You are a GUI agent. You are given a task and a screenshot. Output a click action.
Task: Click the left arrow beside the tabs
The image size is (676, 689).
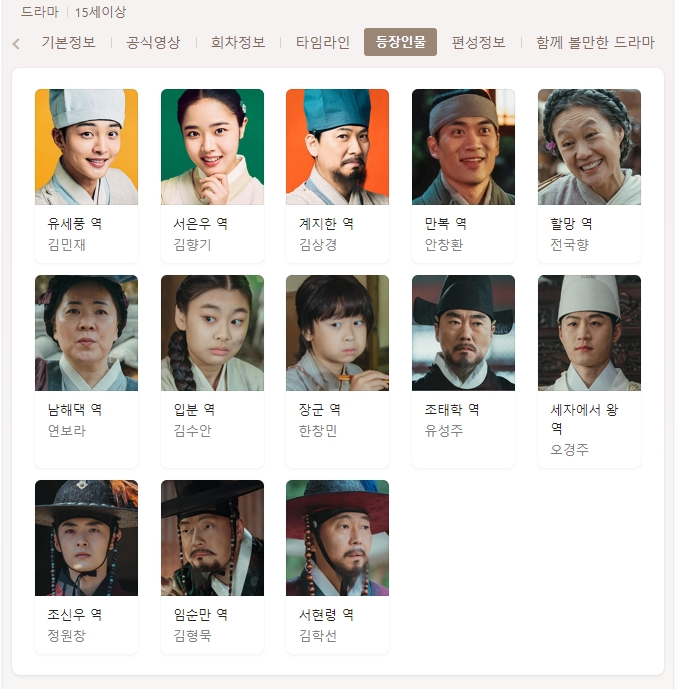point(16,44)
